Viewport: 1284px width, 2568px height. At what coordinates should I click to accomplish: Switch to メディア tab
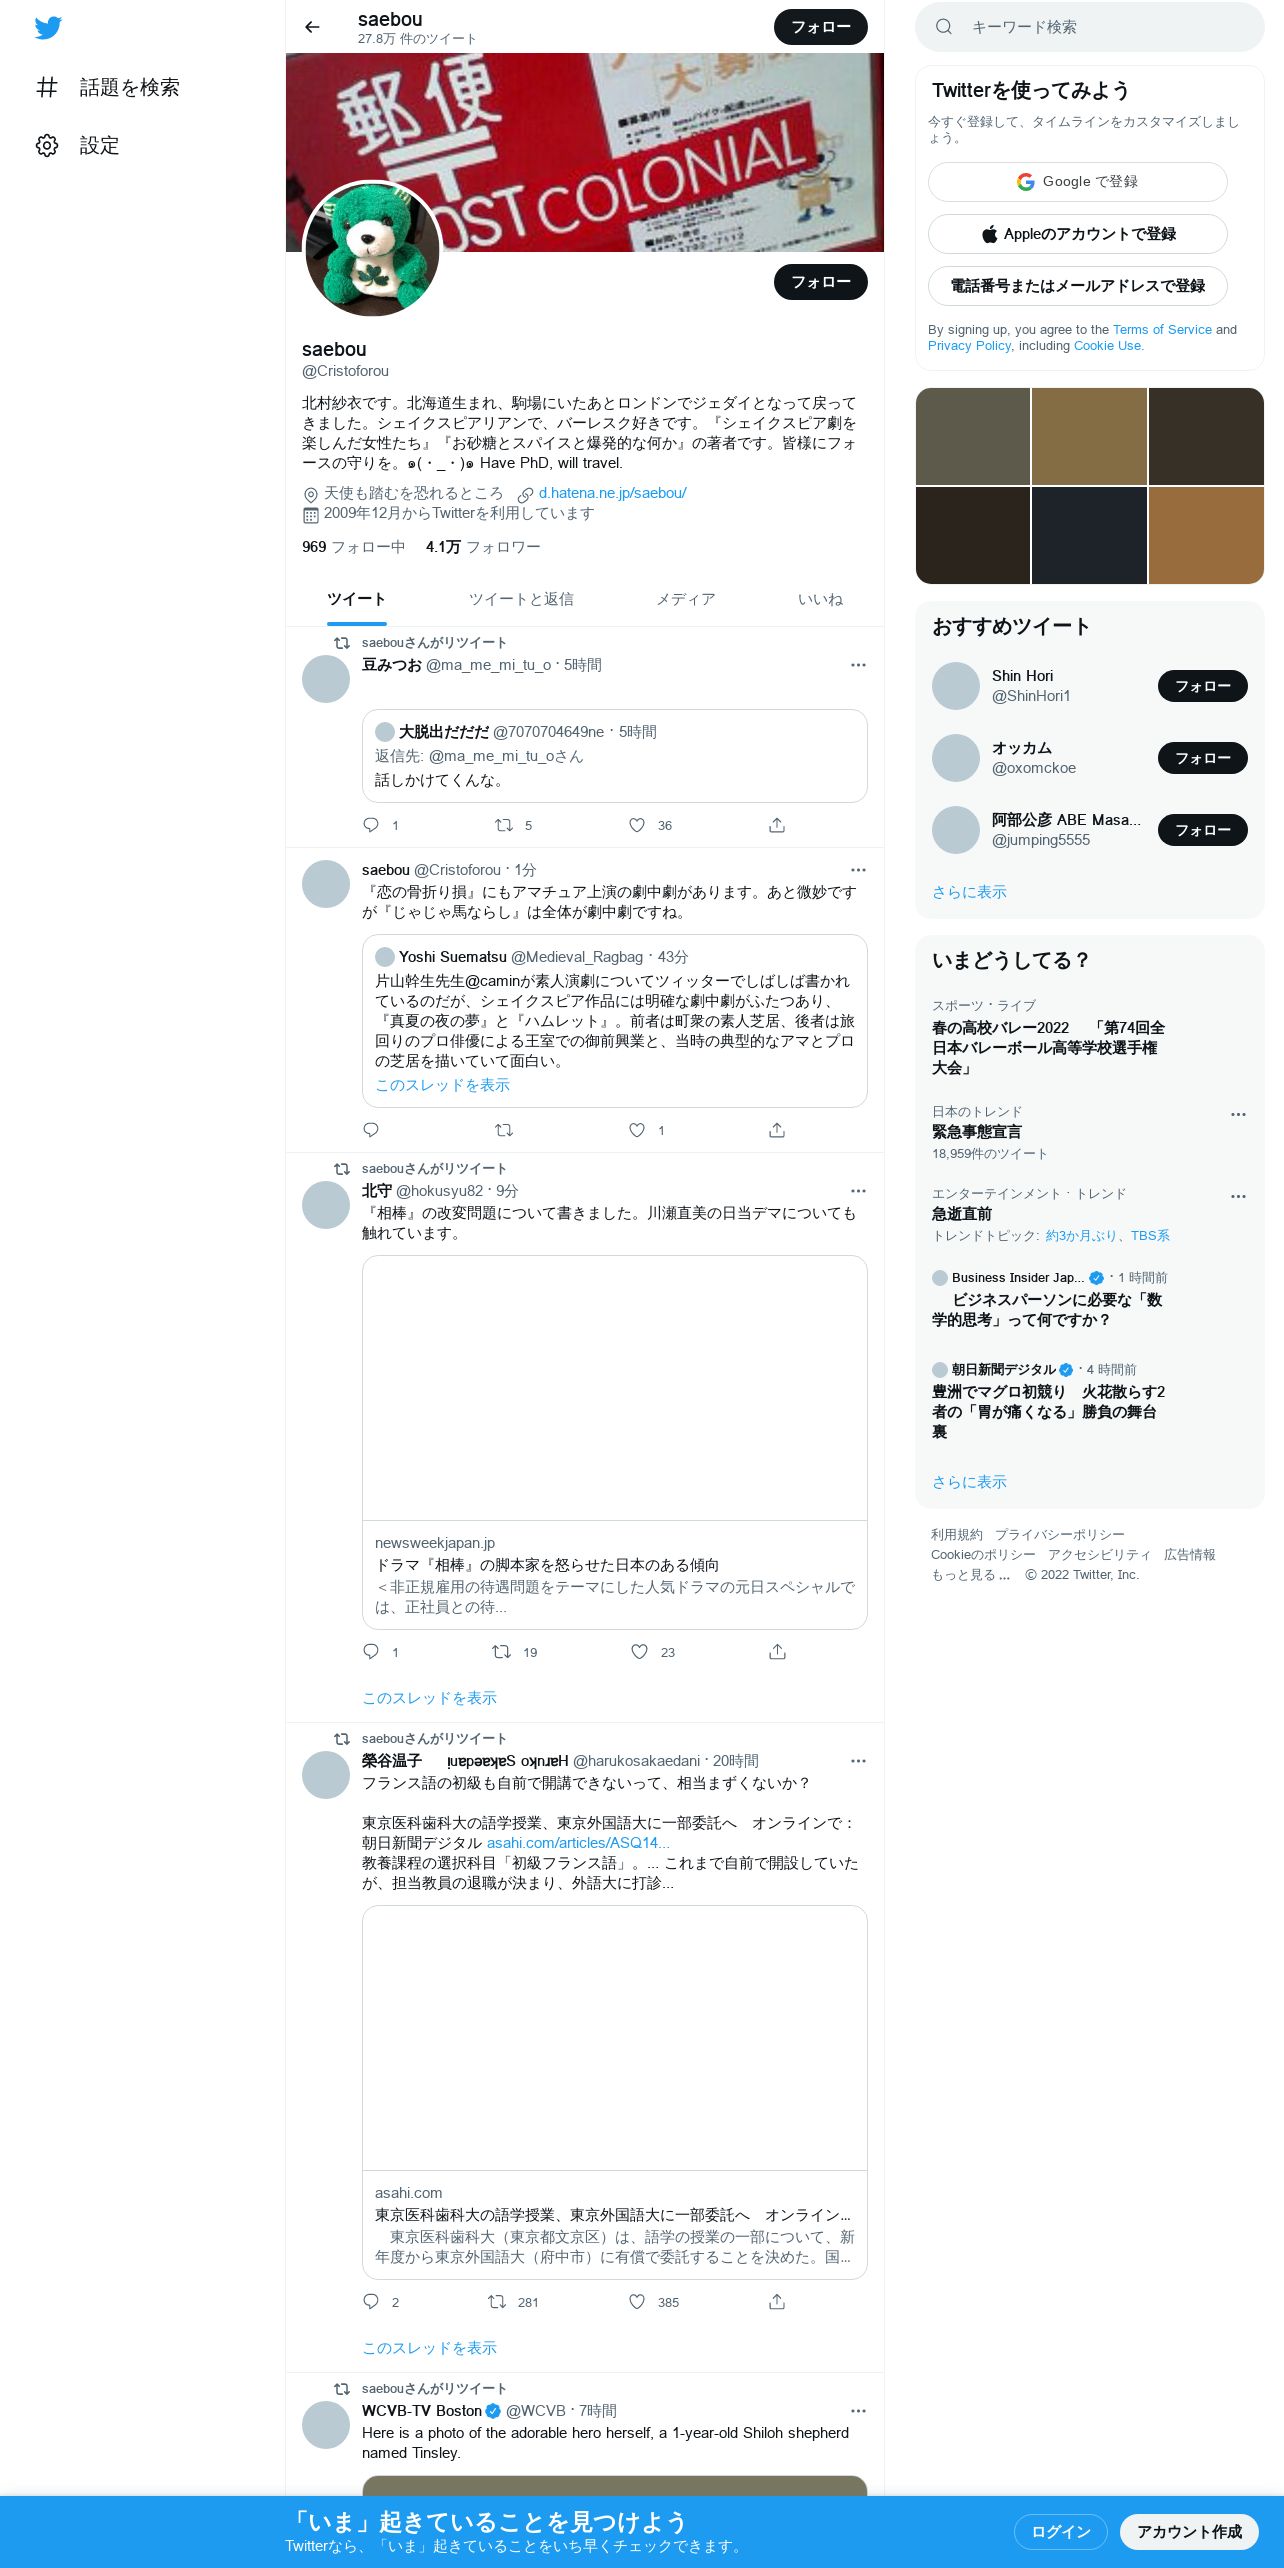(x=685, y=599)
